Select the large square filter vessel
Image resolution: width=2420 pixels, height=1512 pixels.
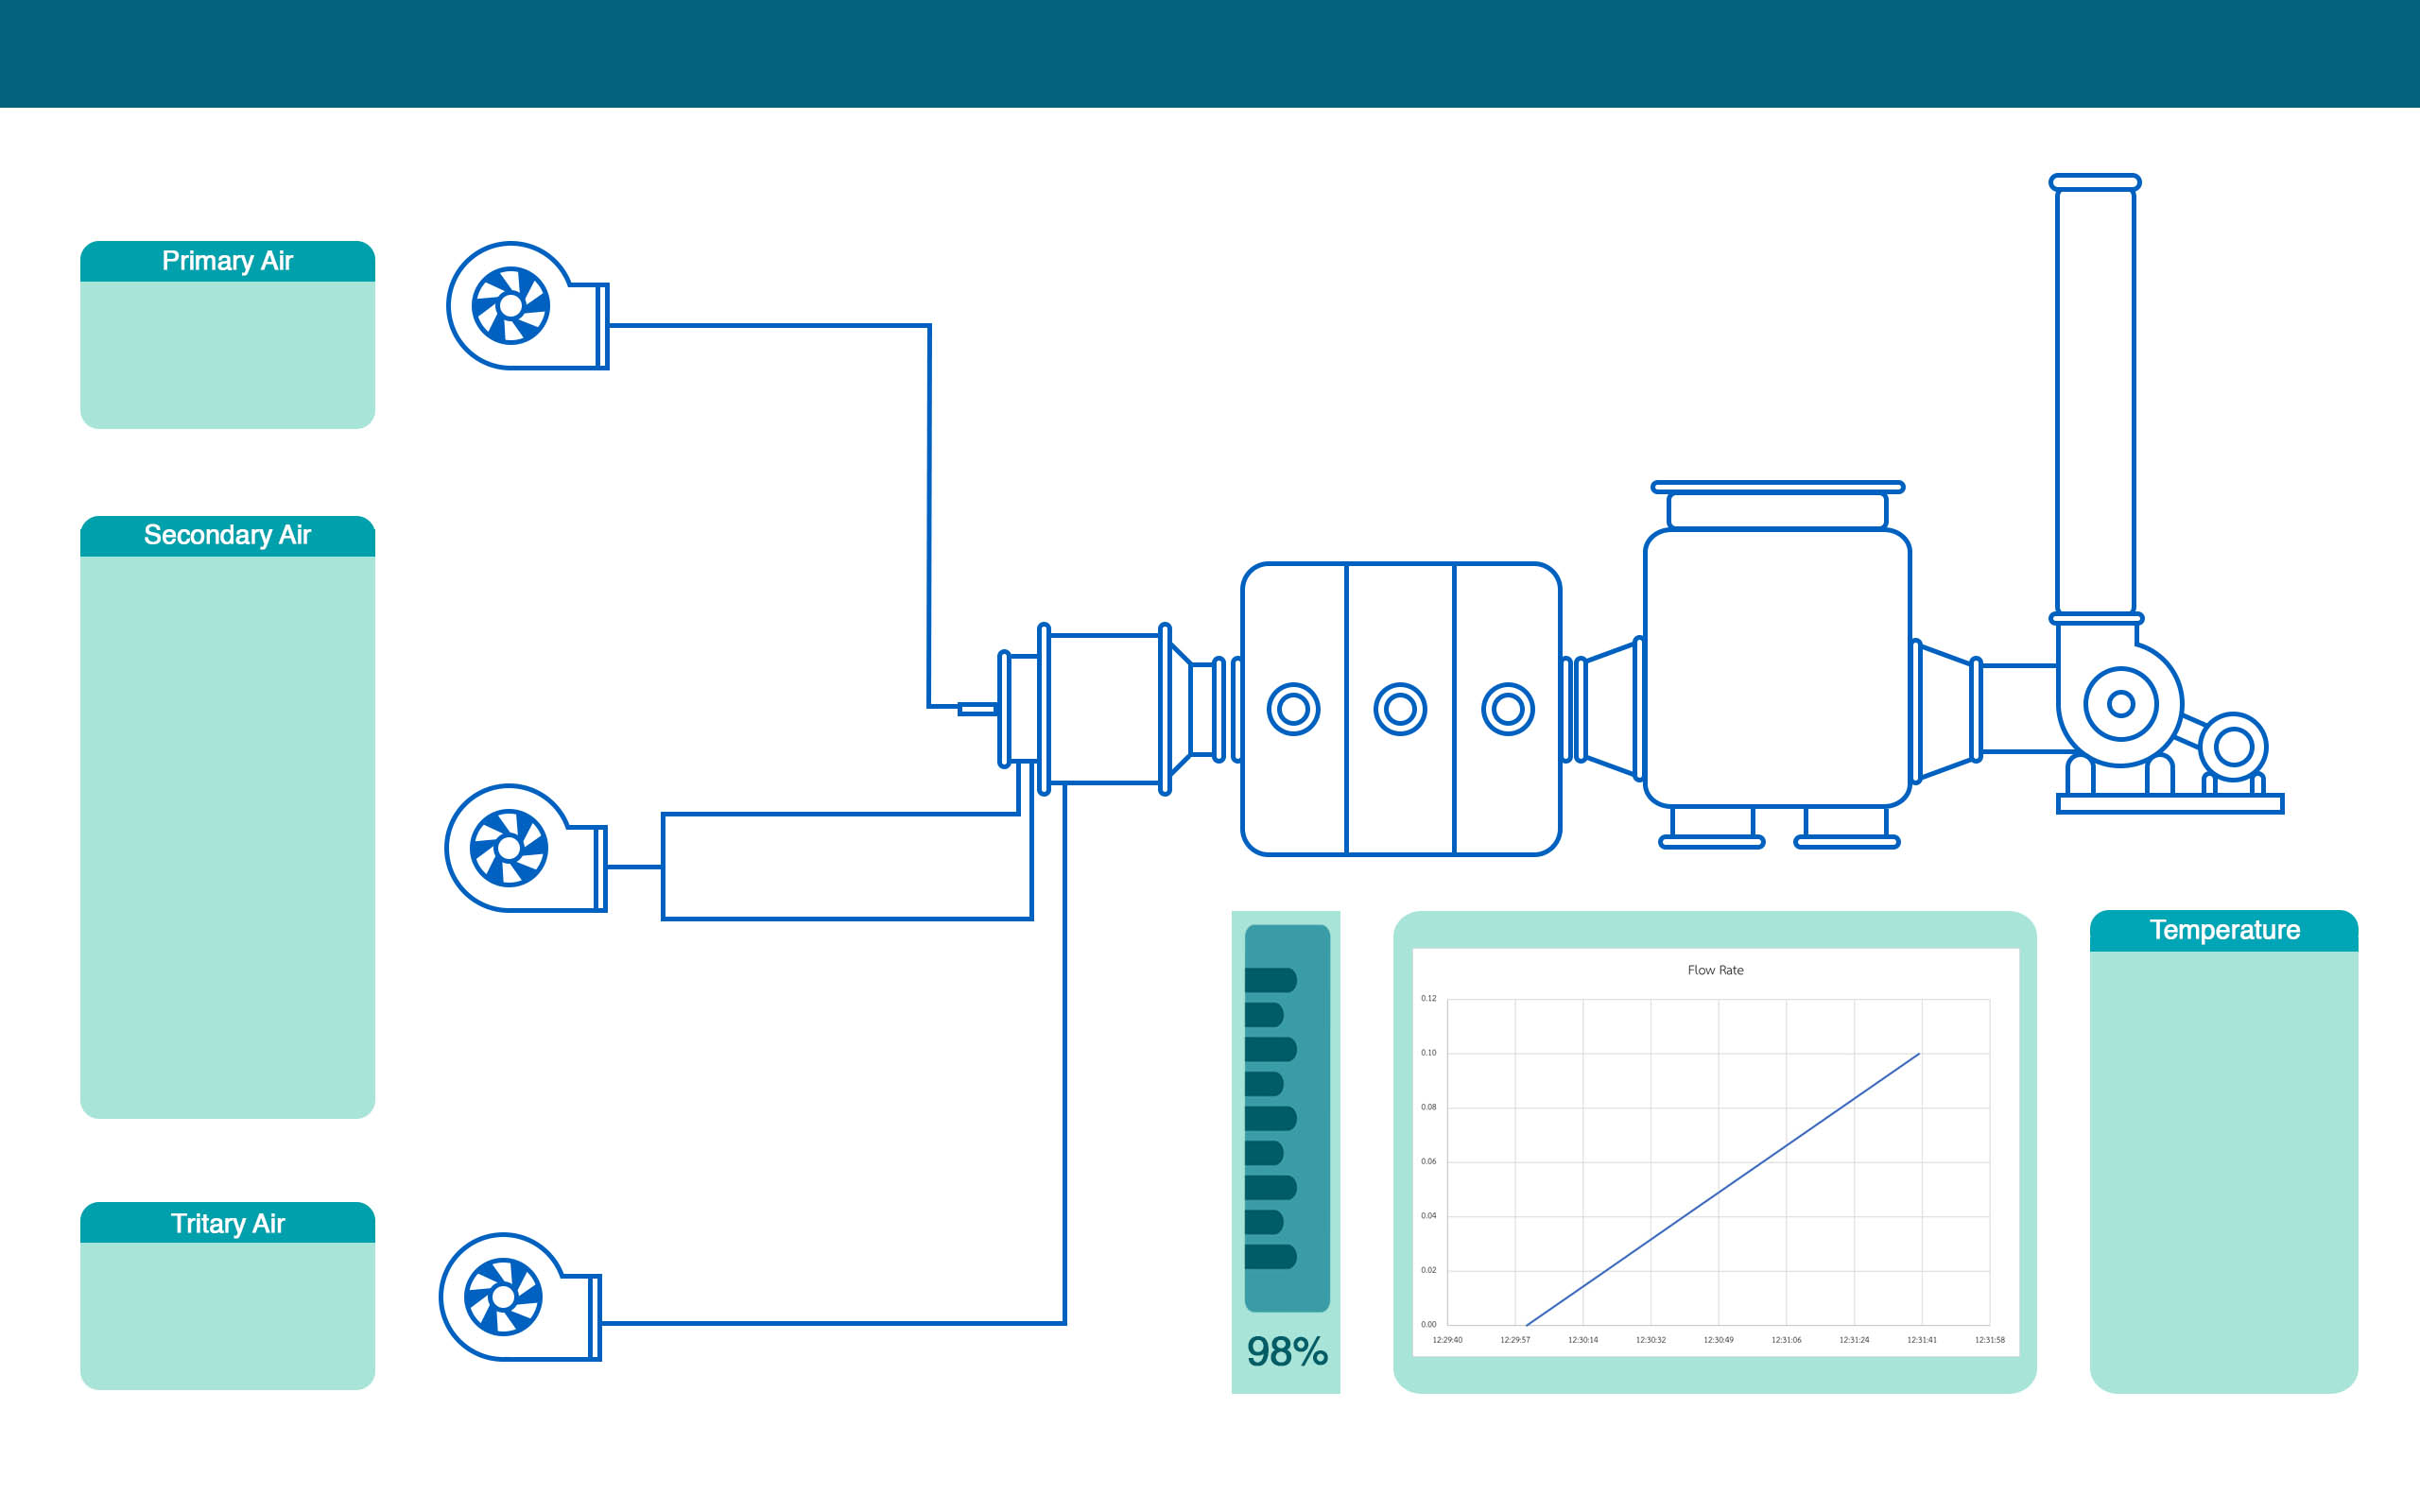[x=1777, y=668]
